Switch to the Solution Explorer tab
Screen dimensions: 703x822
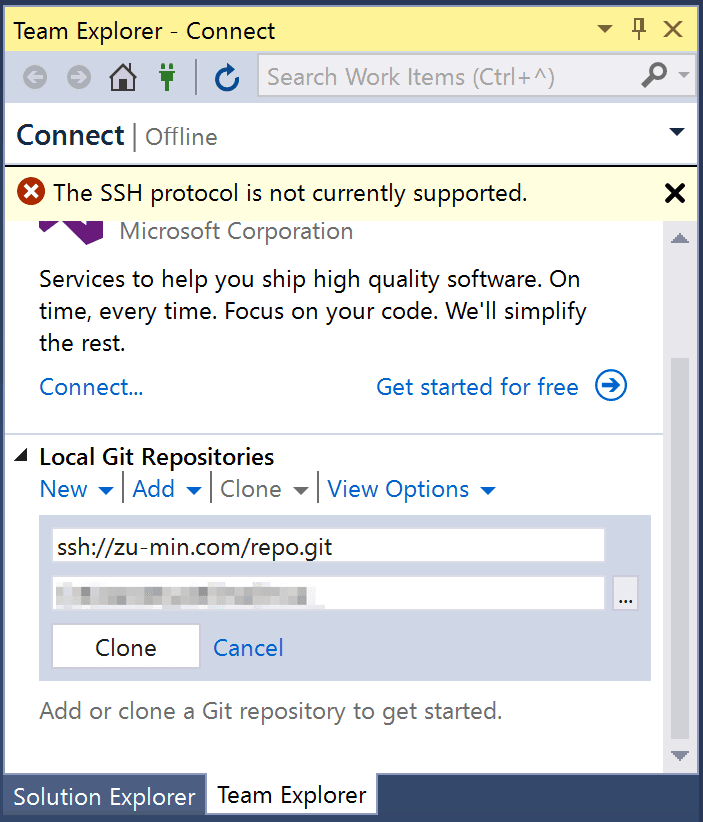[x=104, y=797]
